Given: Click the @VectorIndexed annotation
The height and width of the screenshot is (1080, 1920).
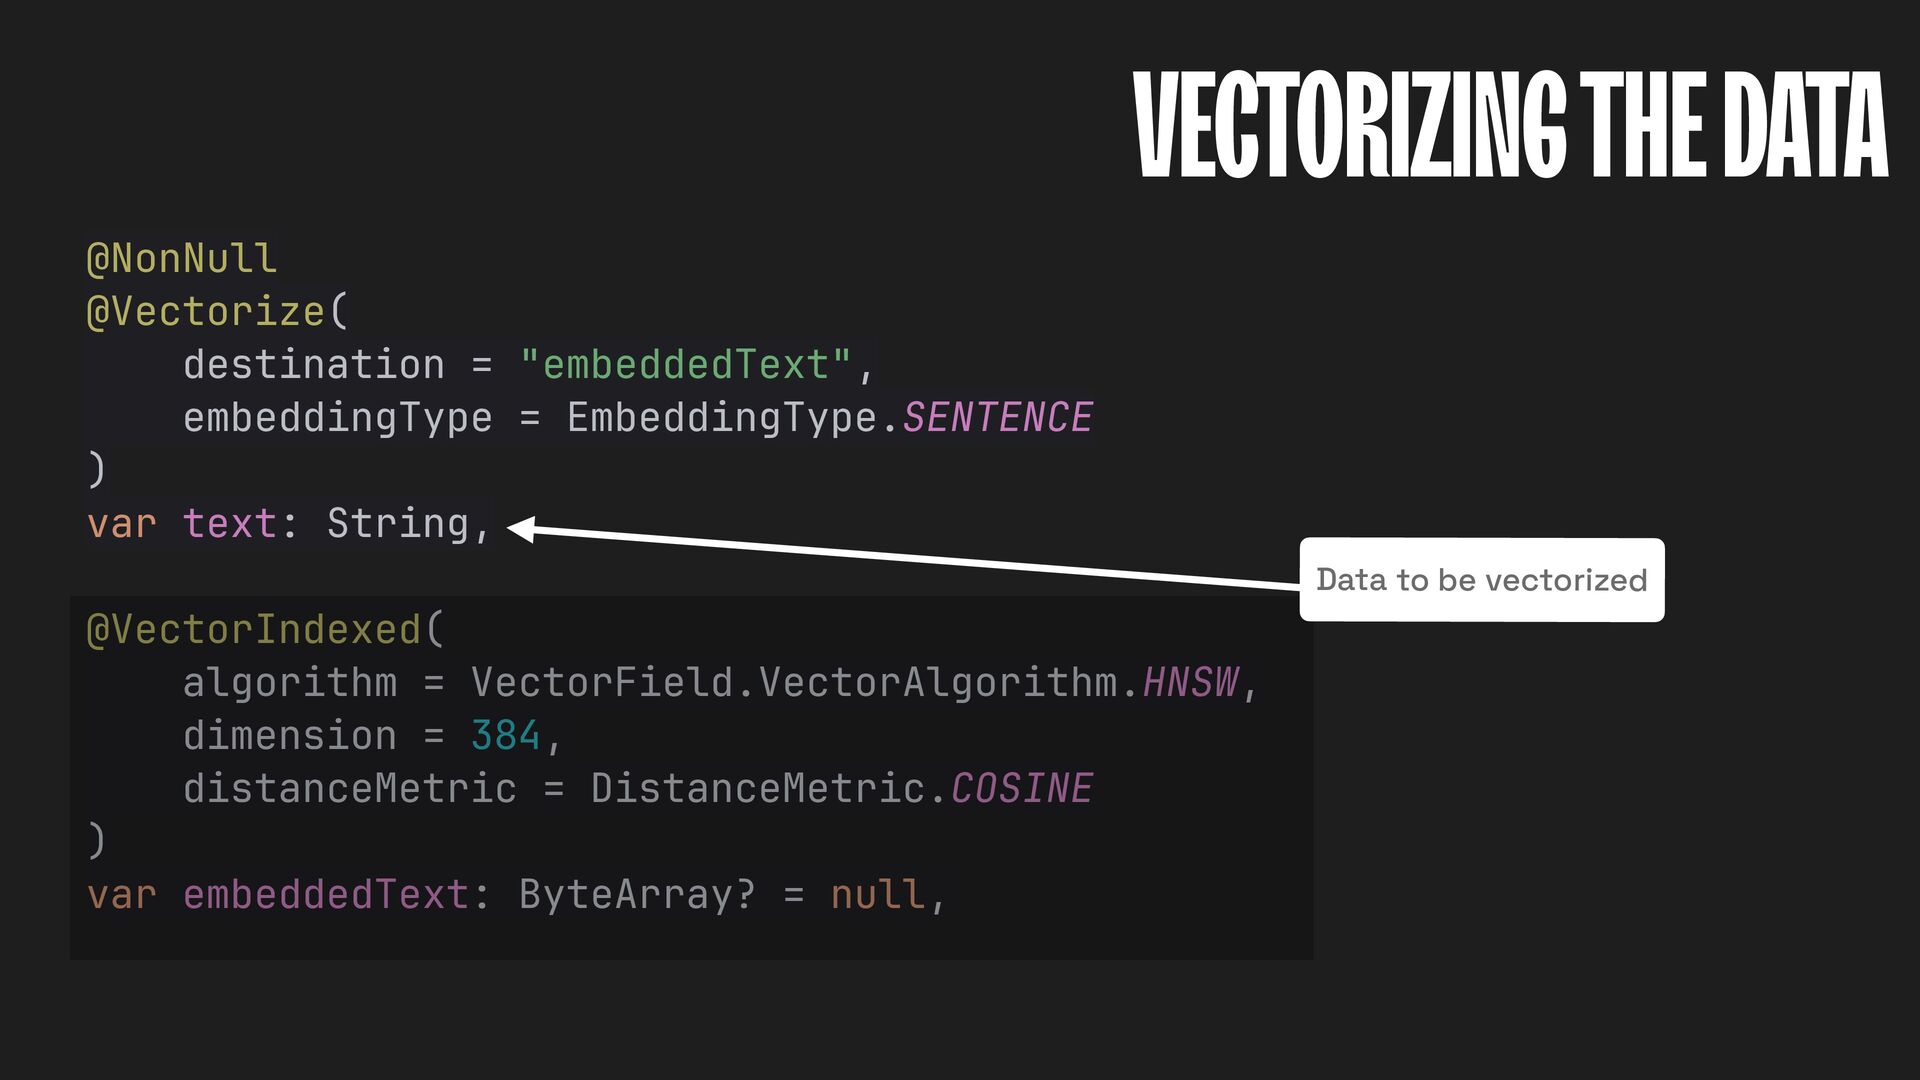Looking at the screenshot, I should click(x=254, y=630).
